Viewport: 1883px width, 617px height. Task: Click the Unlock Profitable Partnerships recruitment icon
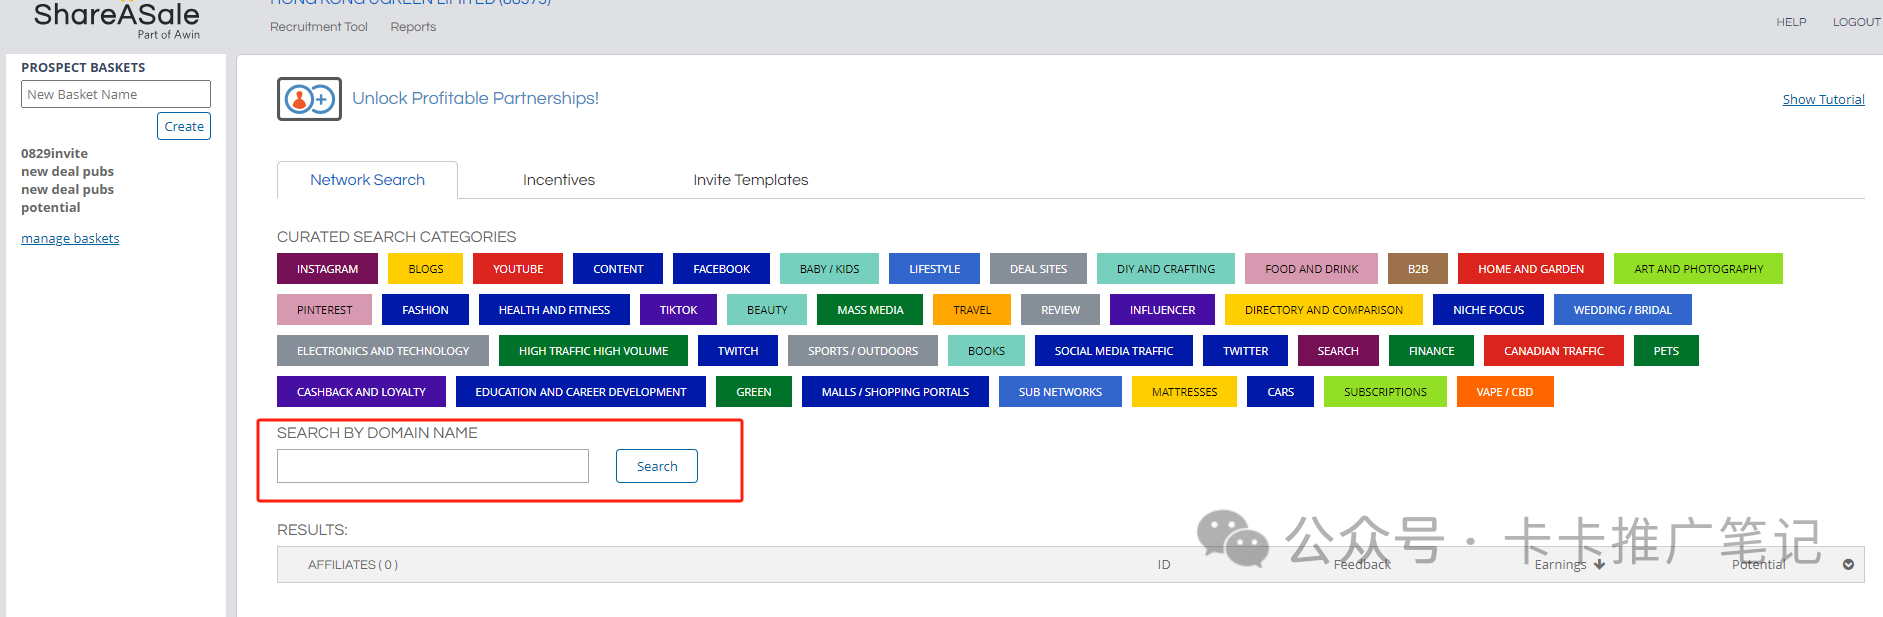coord(309,99)
